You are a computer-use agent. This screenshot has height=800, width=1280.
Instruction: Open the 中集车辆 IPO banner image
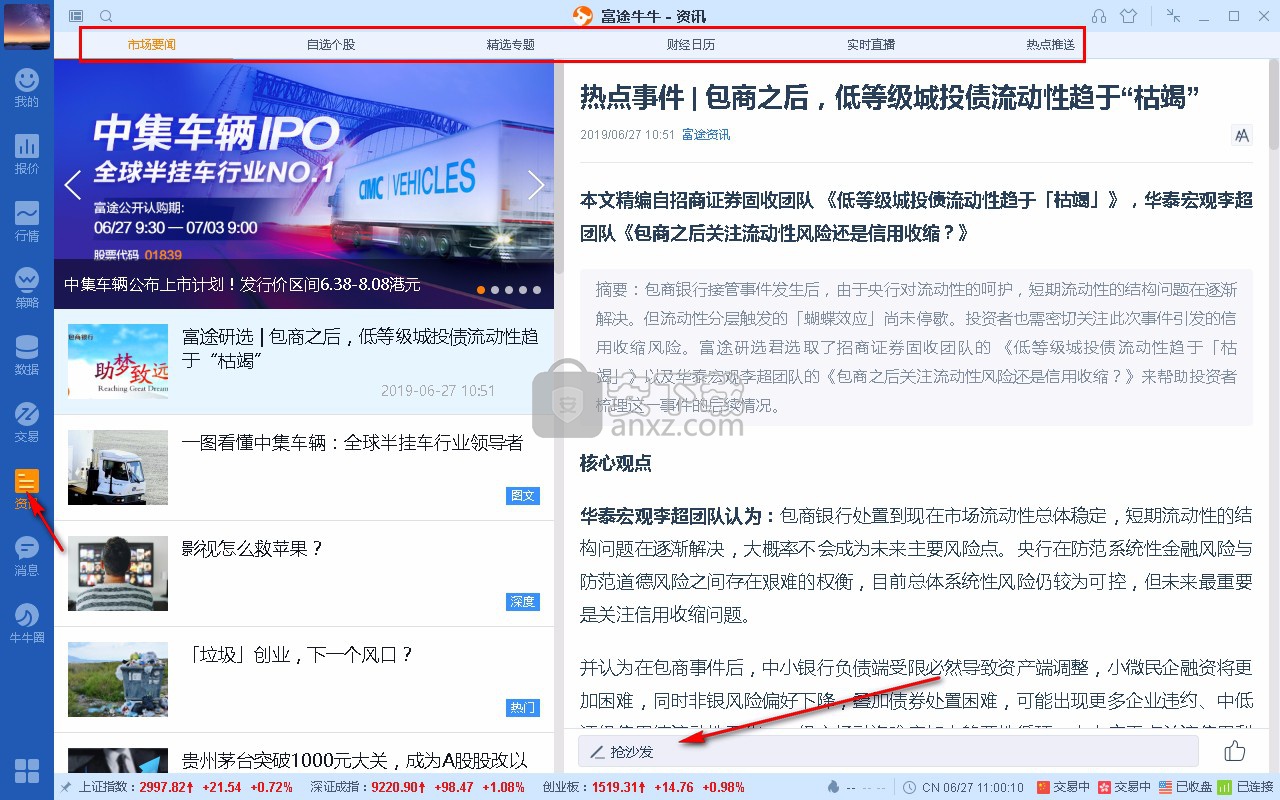tap(304, 185)
